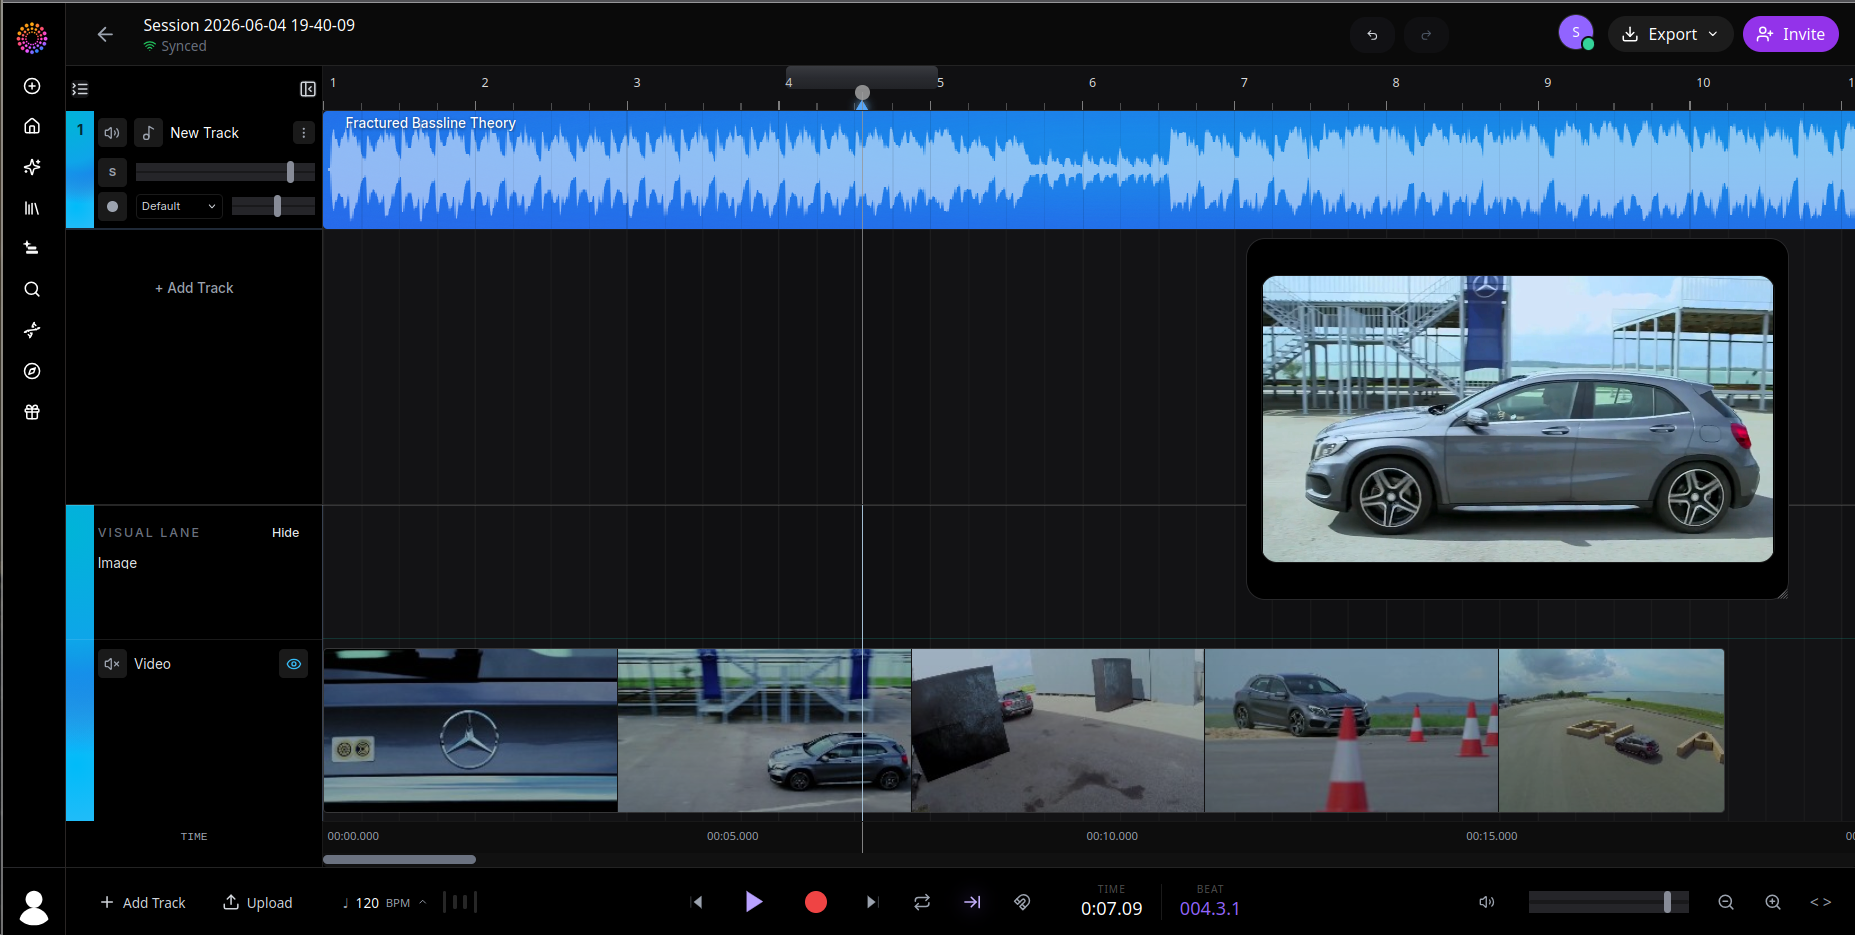Open the track list icon above tracks
Screen dimensions: 1855x935
tap(80, 89)
